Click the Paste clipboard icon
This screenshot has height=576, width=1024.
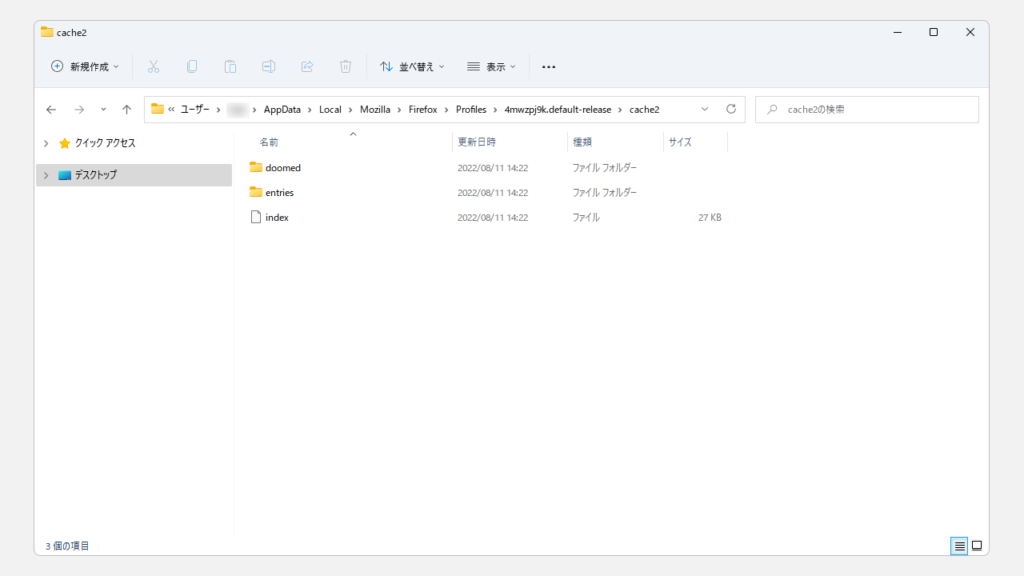[230, 67]
